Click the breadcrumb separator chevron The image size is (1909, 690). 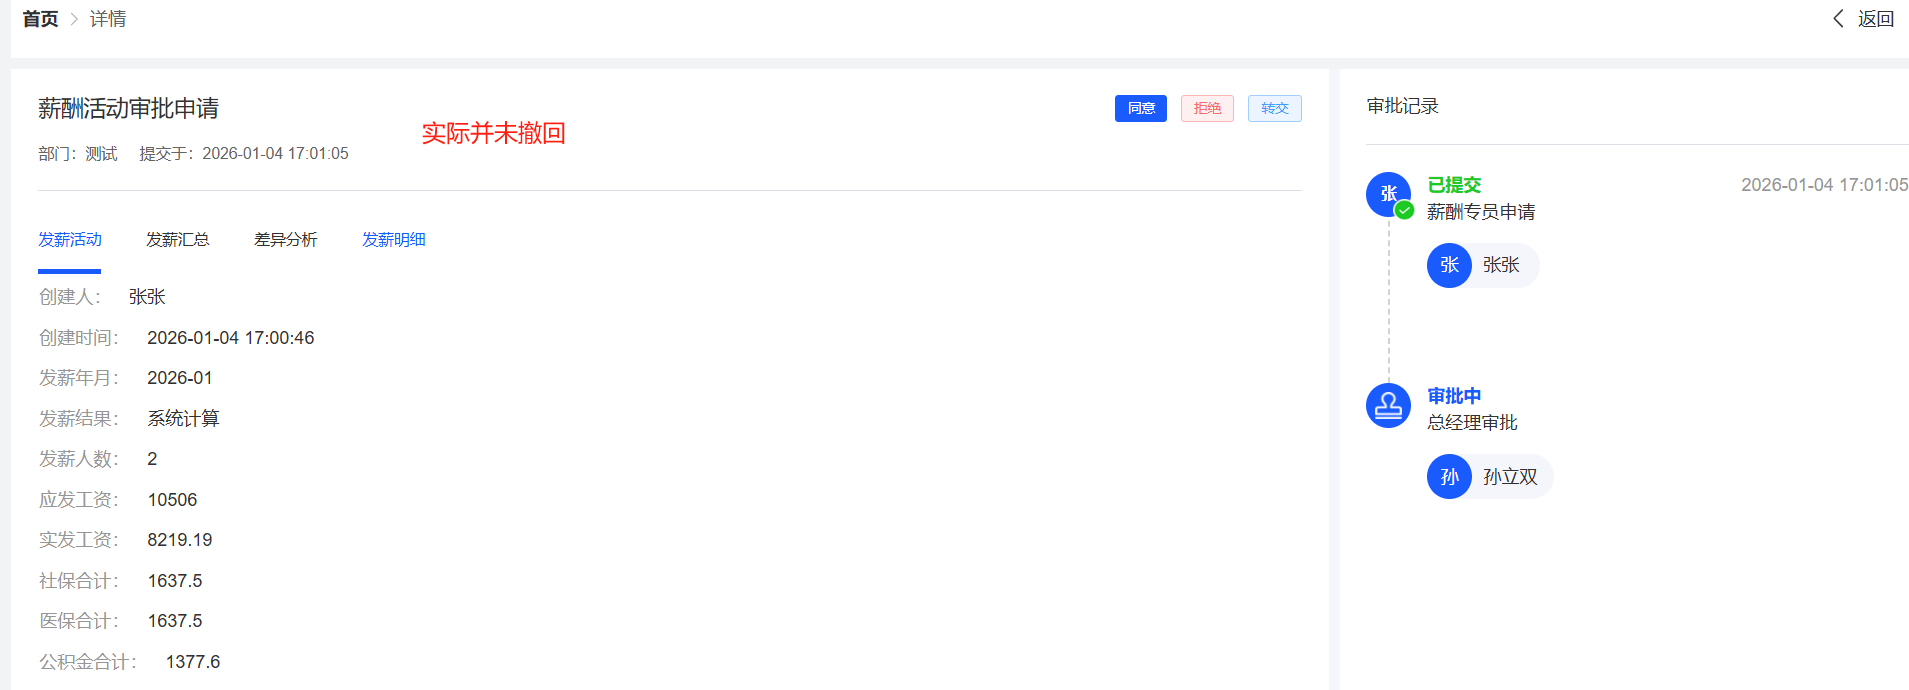coord(74,19)
